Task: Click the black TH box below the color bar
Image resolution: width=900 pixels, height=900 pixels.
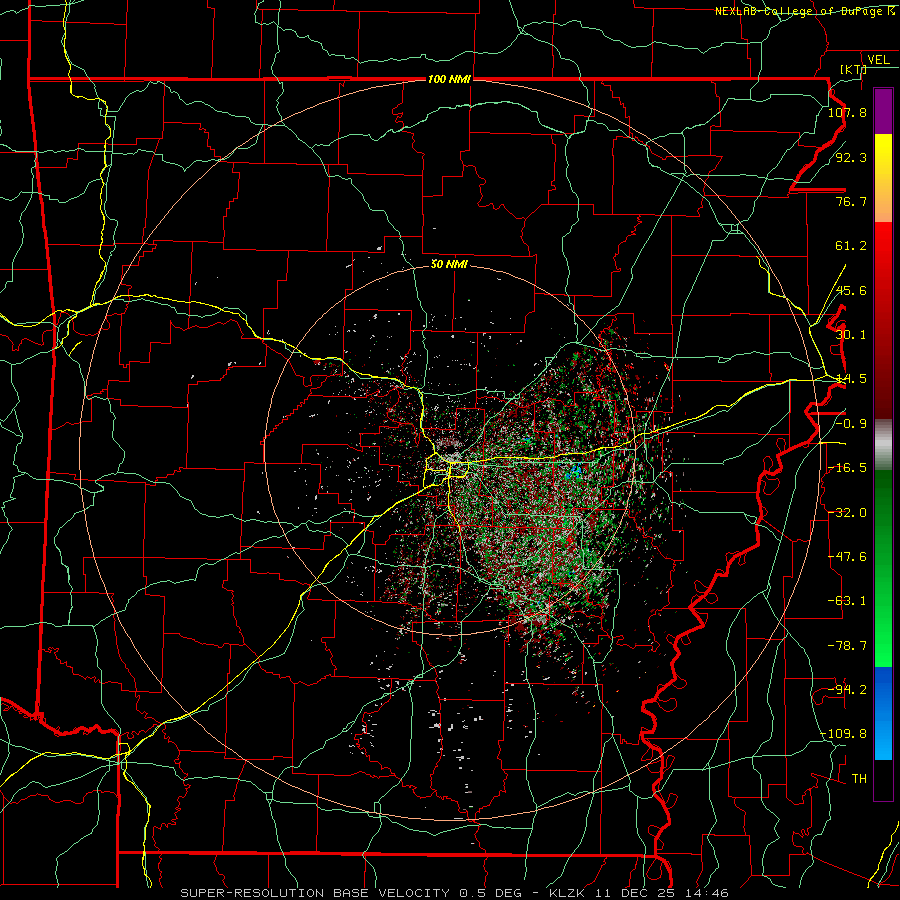Action: [x=883, y=779]
